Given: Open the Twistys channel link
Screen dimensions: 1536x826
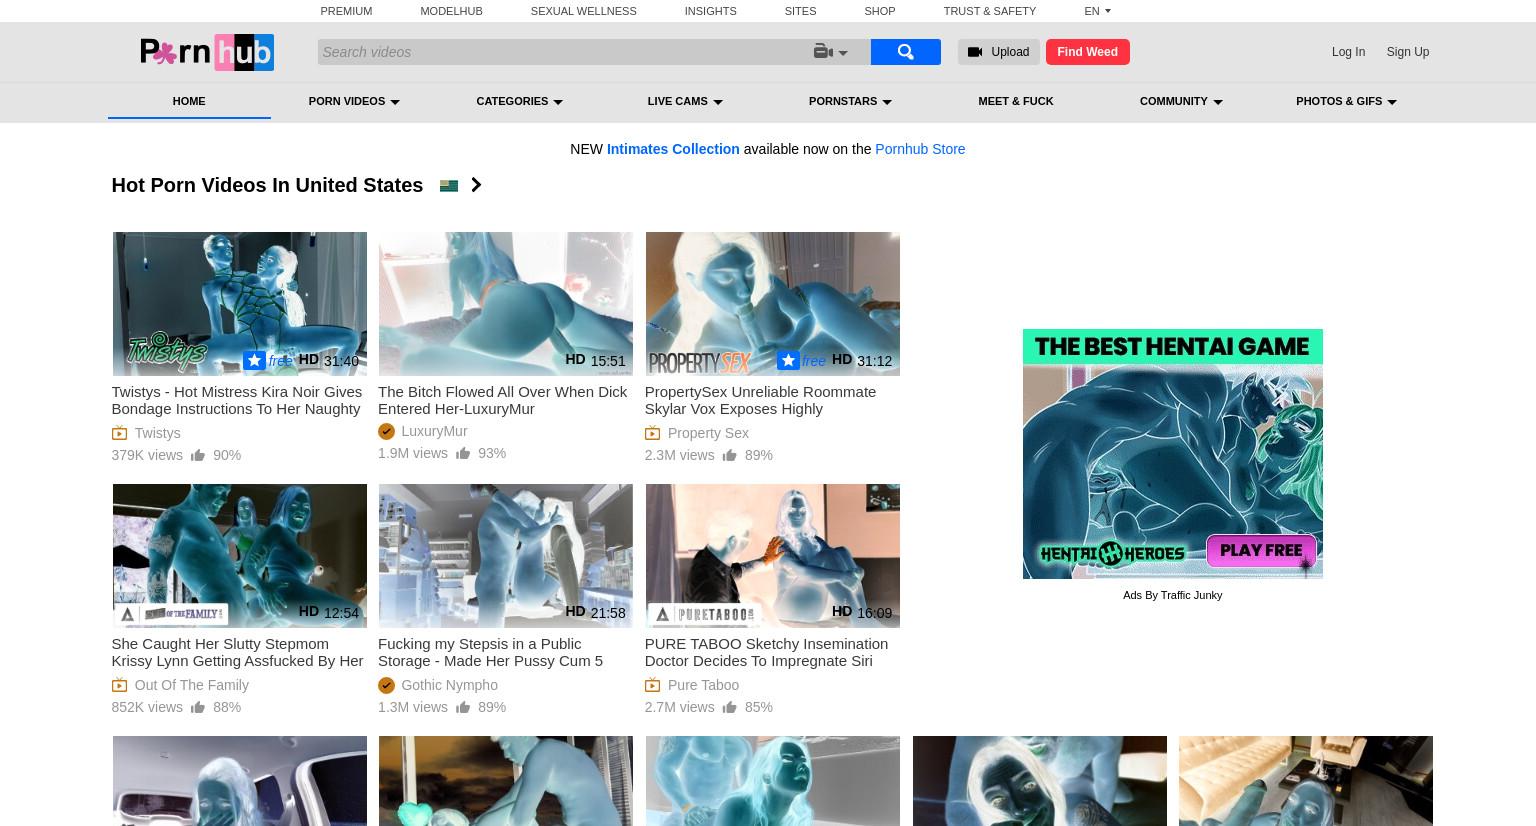Looking at the screenshot, I should pyautogui.click(x=157, y=433).
